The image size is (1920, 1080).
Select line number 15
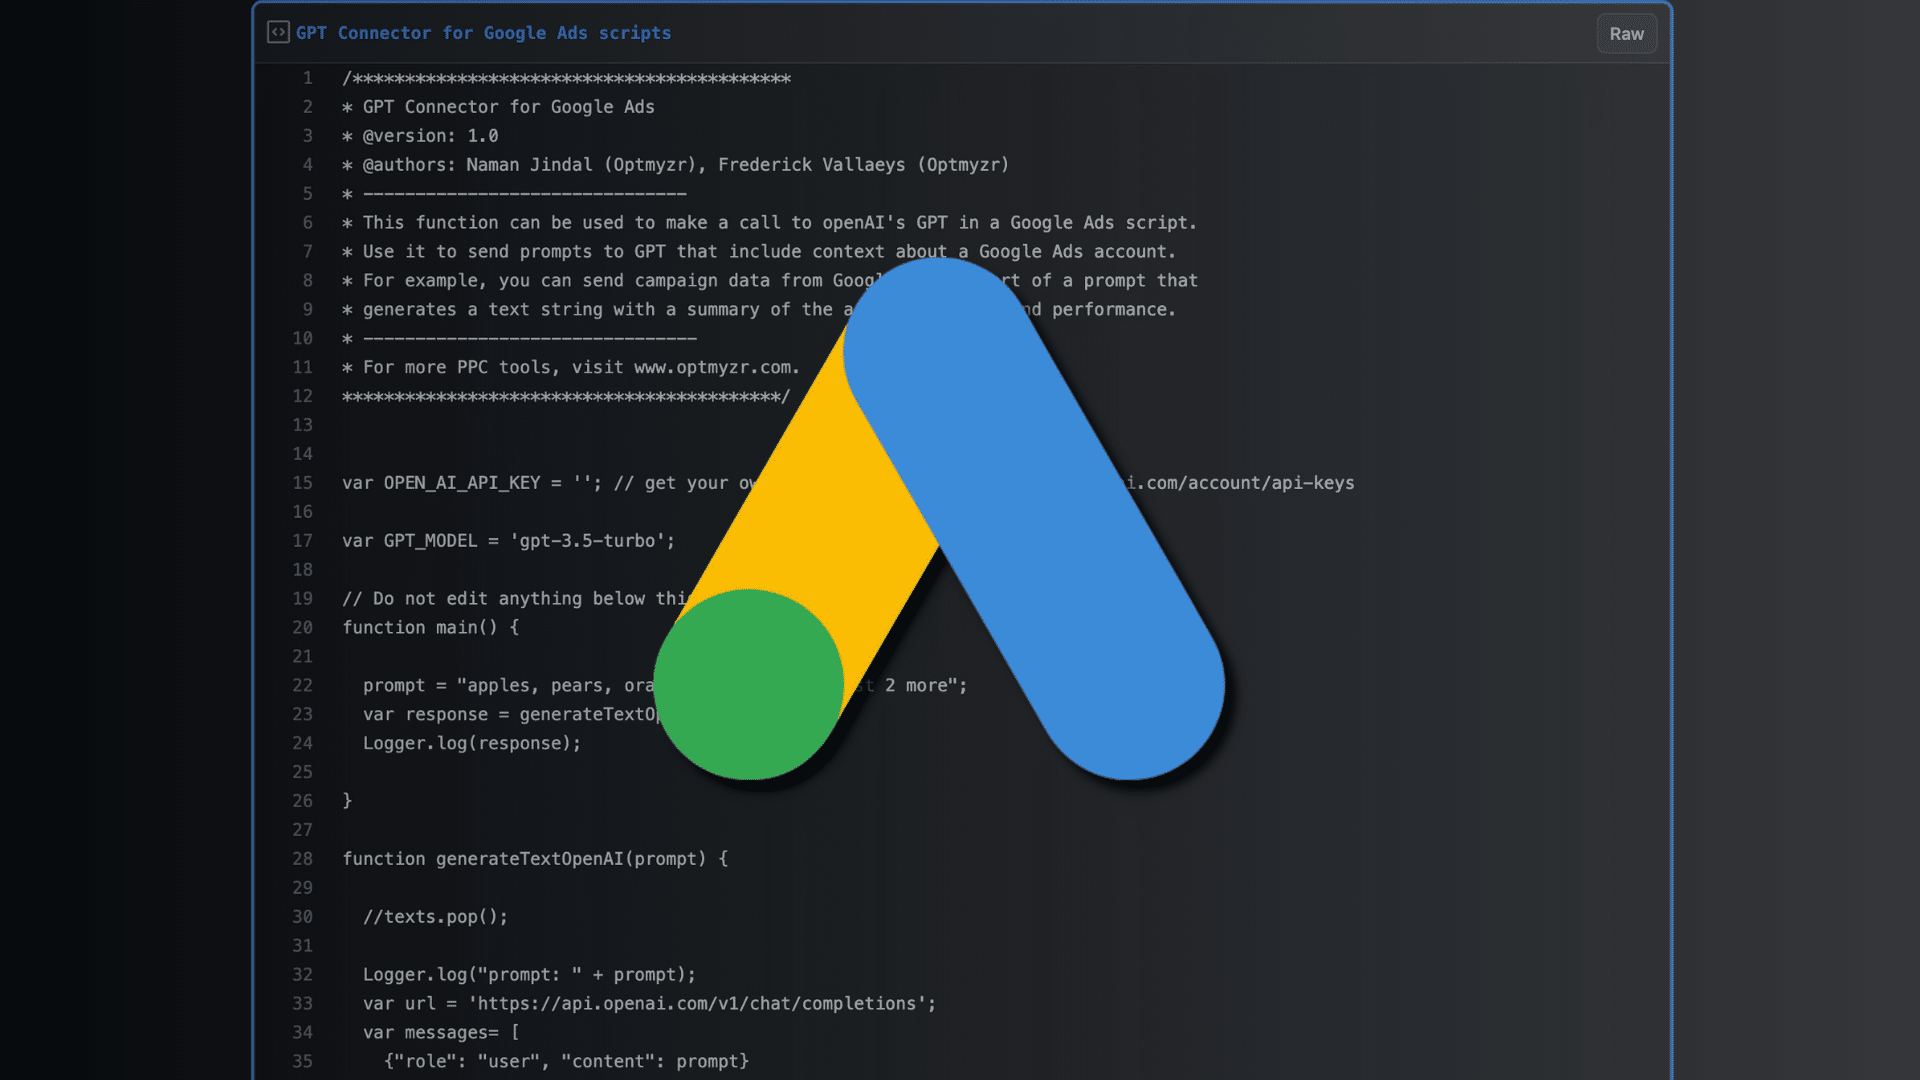(x=302, y=482)
